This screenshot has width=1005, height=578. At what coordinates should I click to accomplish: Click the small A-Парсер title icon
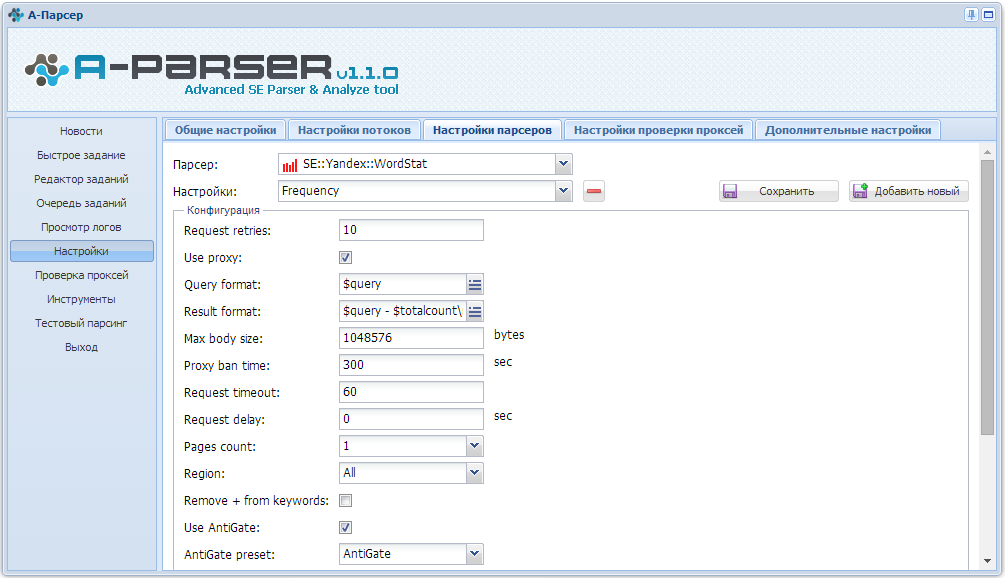pos(16,15)
